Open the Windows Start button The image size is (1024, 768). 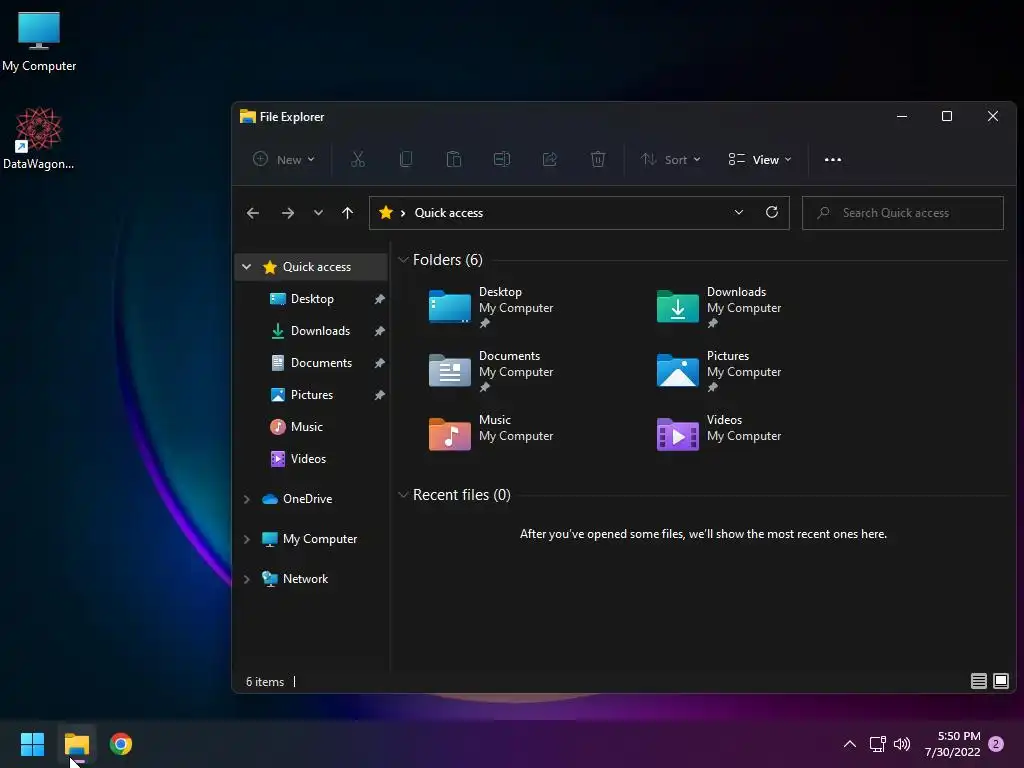(x=32, y=744)
